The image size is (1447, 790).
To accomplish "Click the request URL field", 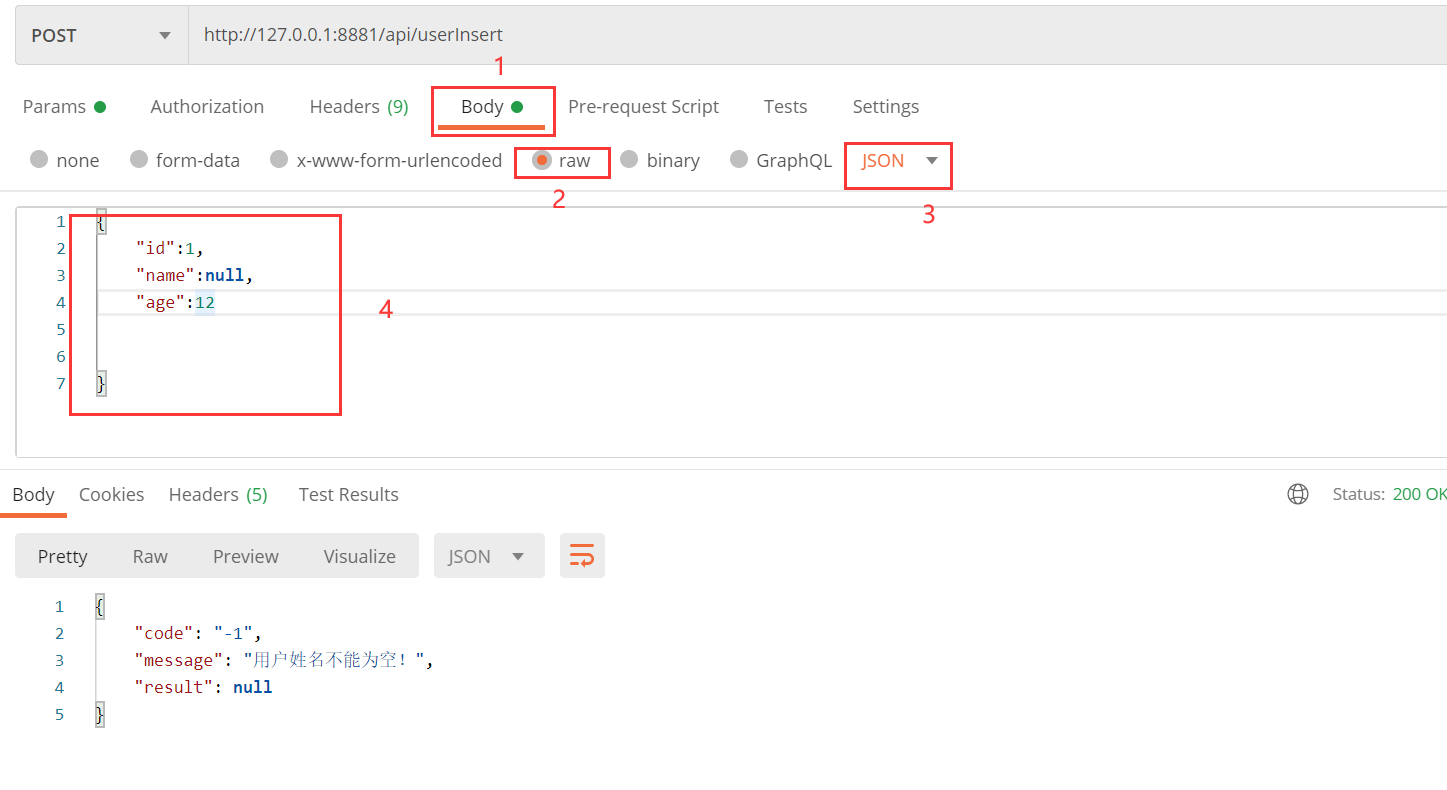I will pyautogui.click(x=817, y=35).
